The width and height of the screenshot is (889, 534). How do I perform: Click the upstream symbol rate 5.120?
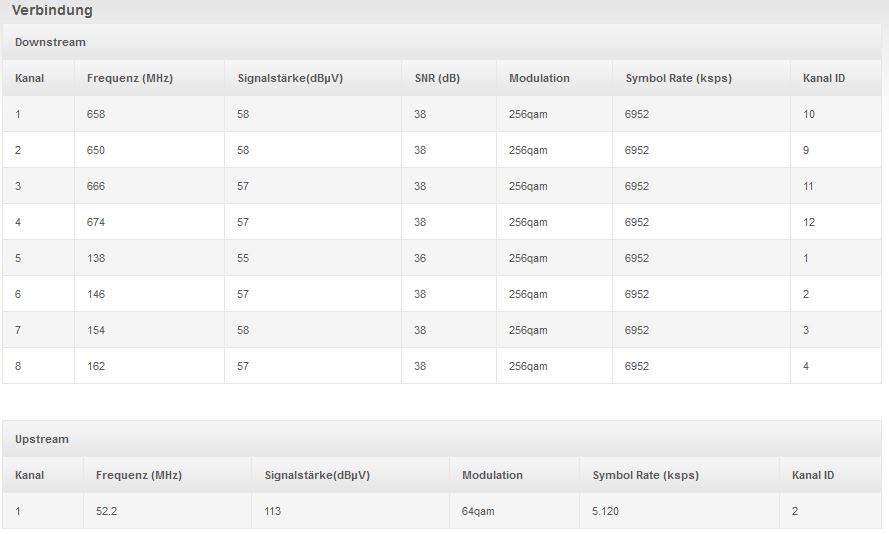606,511
